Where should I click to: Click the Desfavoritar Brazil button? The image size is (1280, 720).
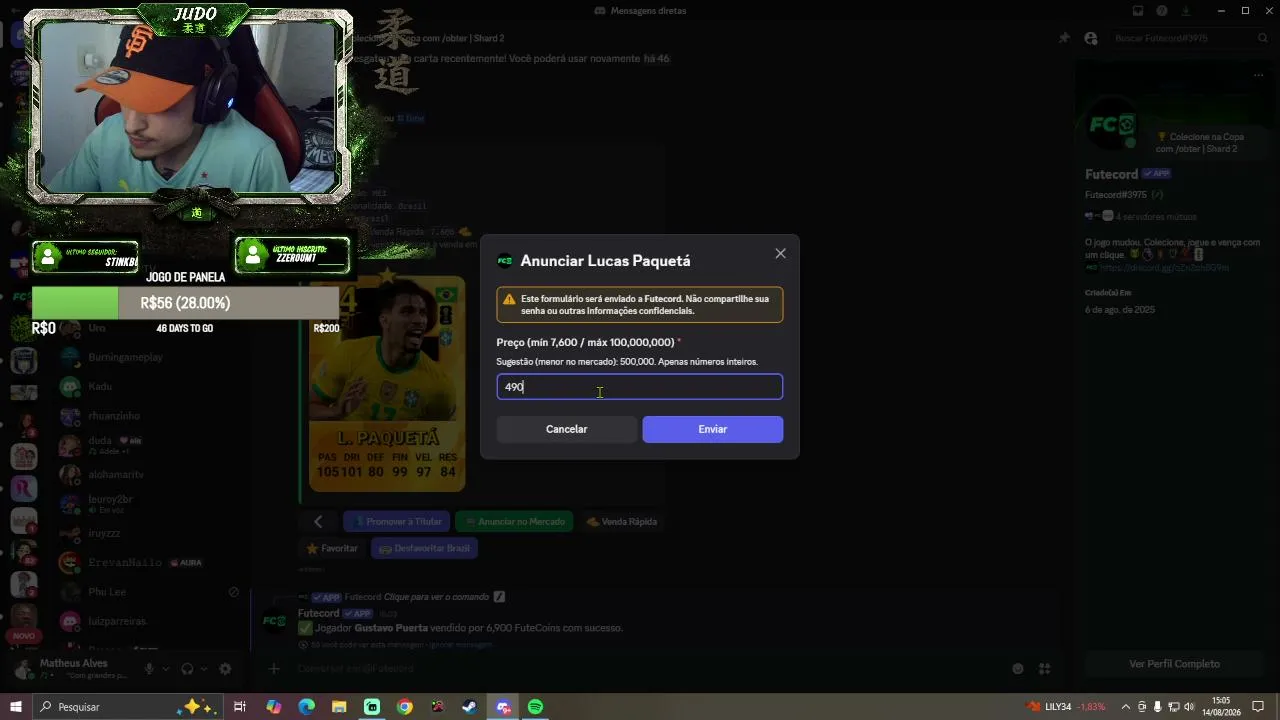coord(424,548)
